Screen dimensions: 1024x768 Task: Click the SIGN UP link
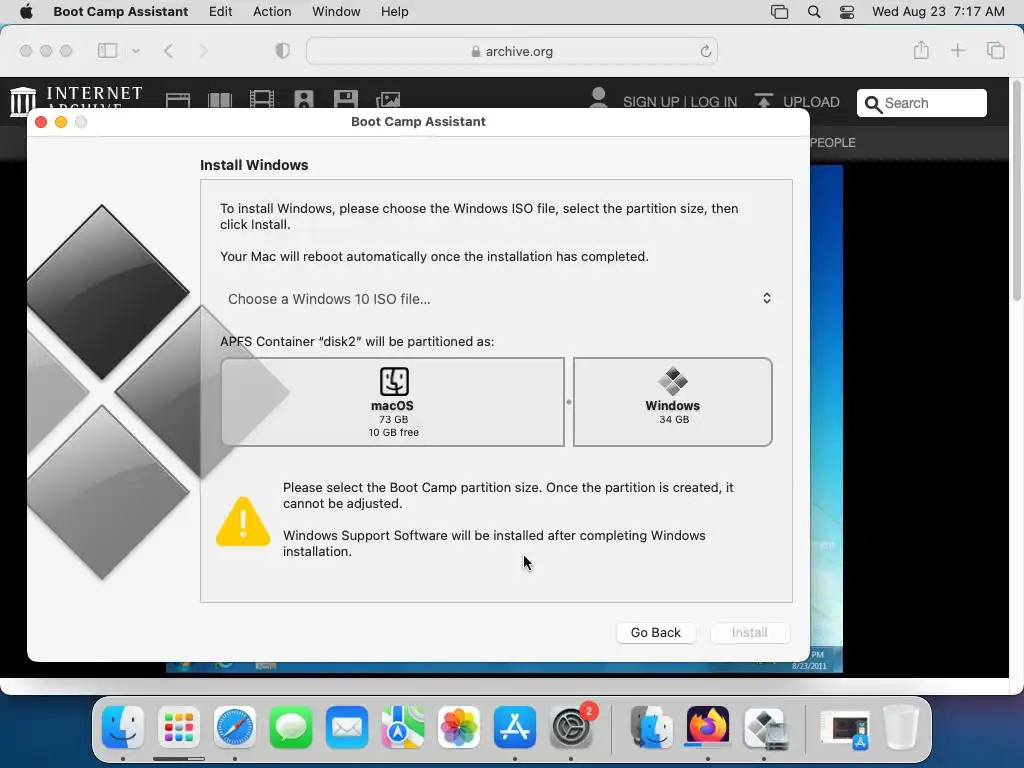650,102
